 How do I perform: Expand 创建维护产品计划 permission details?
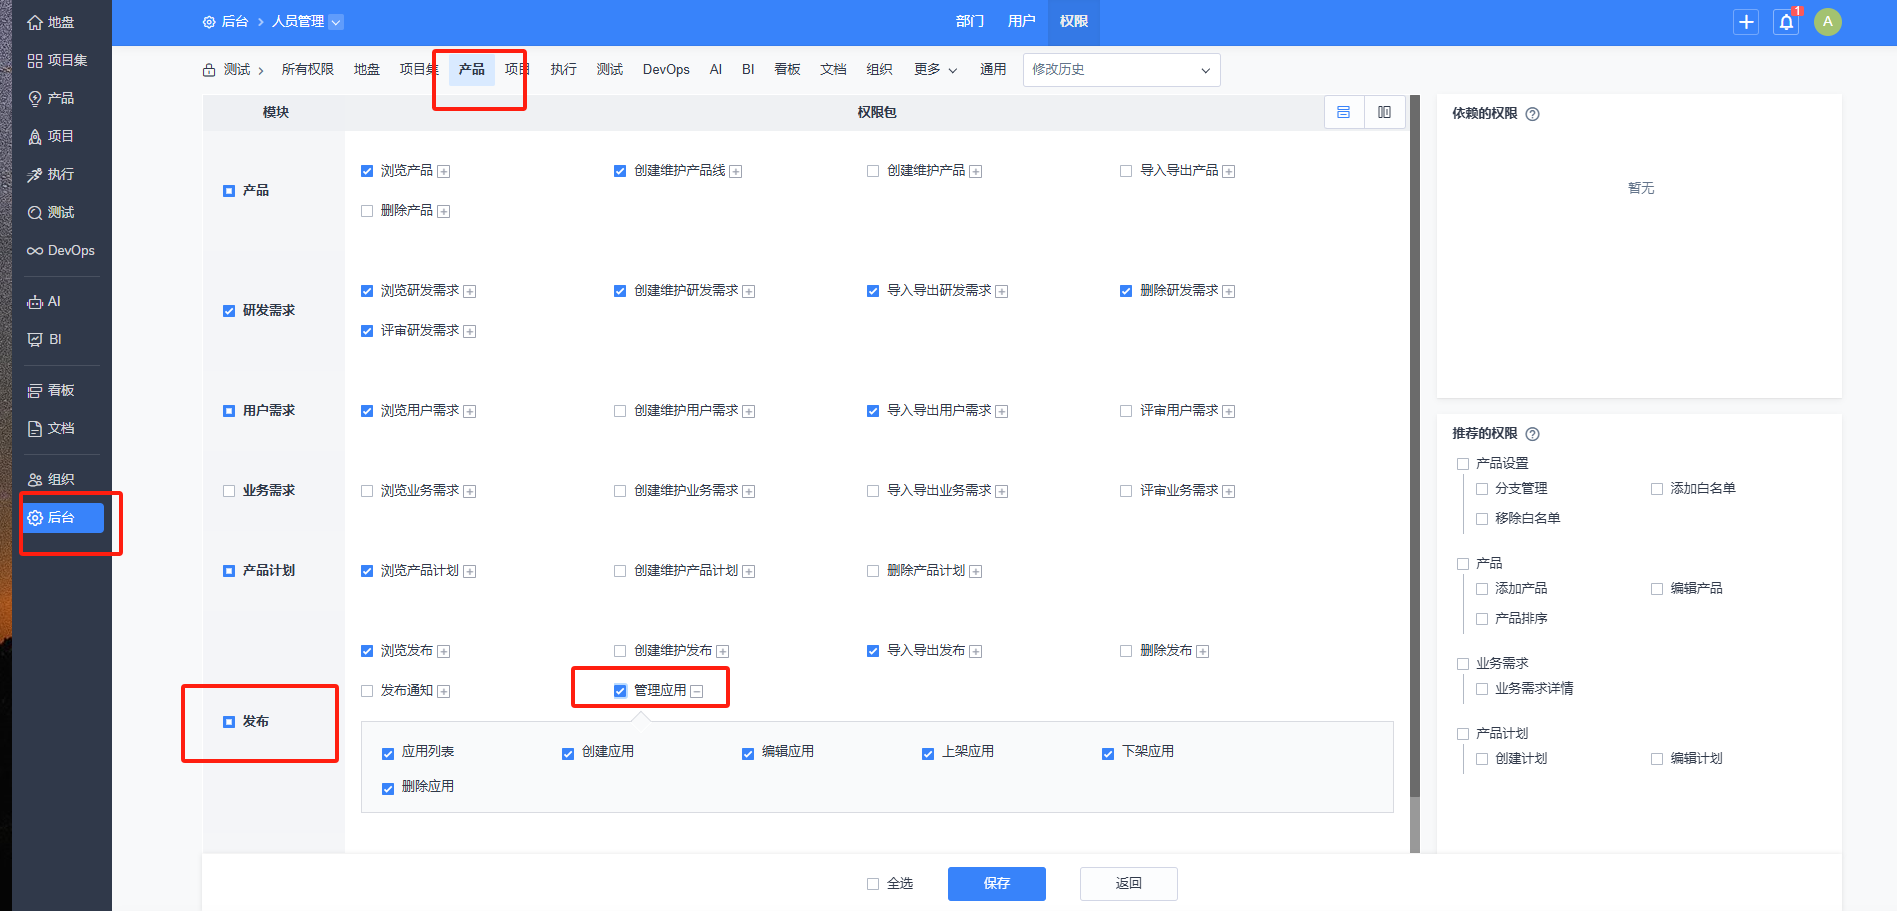tap(749, 572)
